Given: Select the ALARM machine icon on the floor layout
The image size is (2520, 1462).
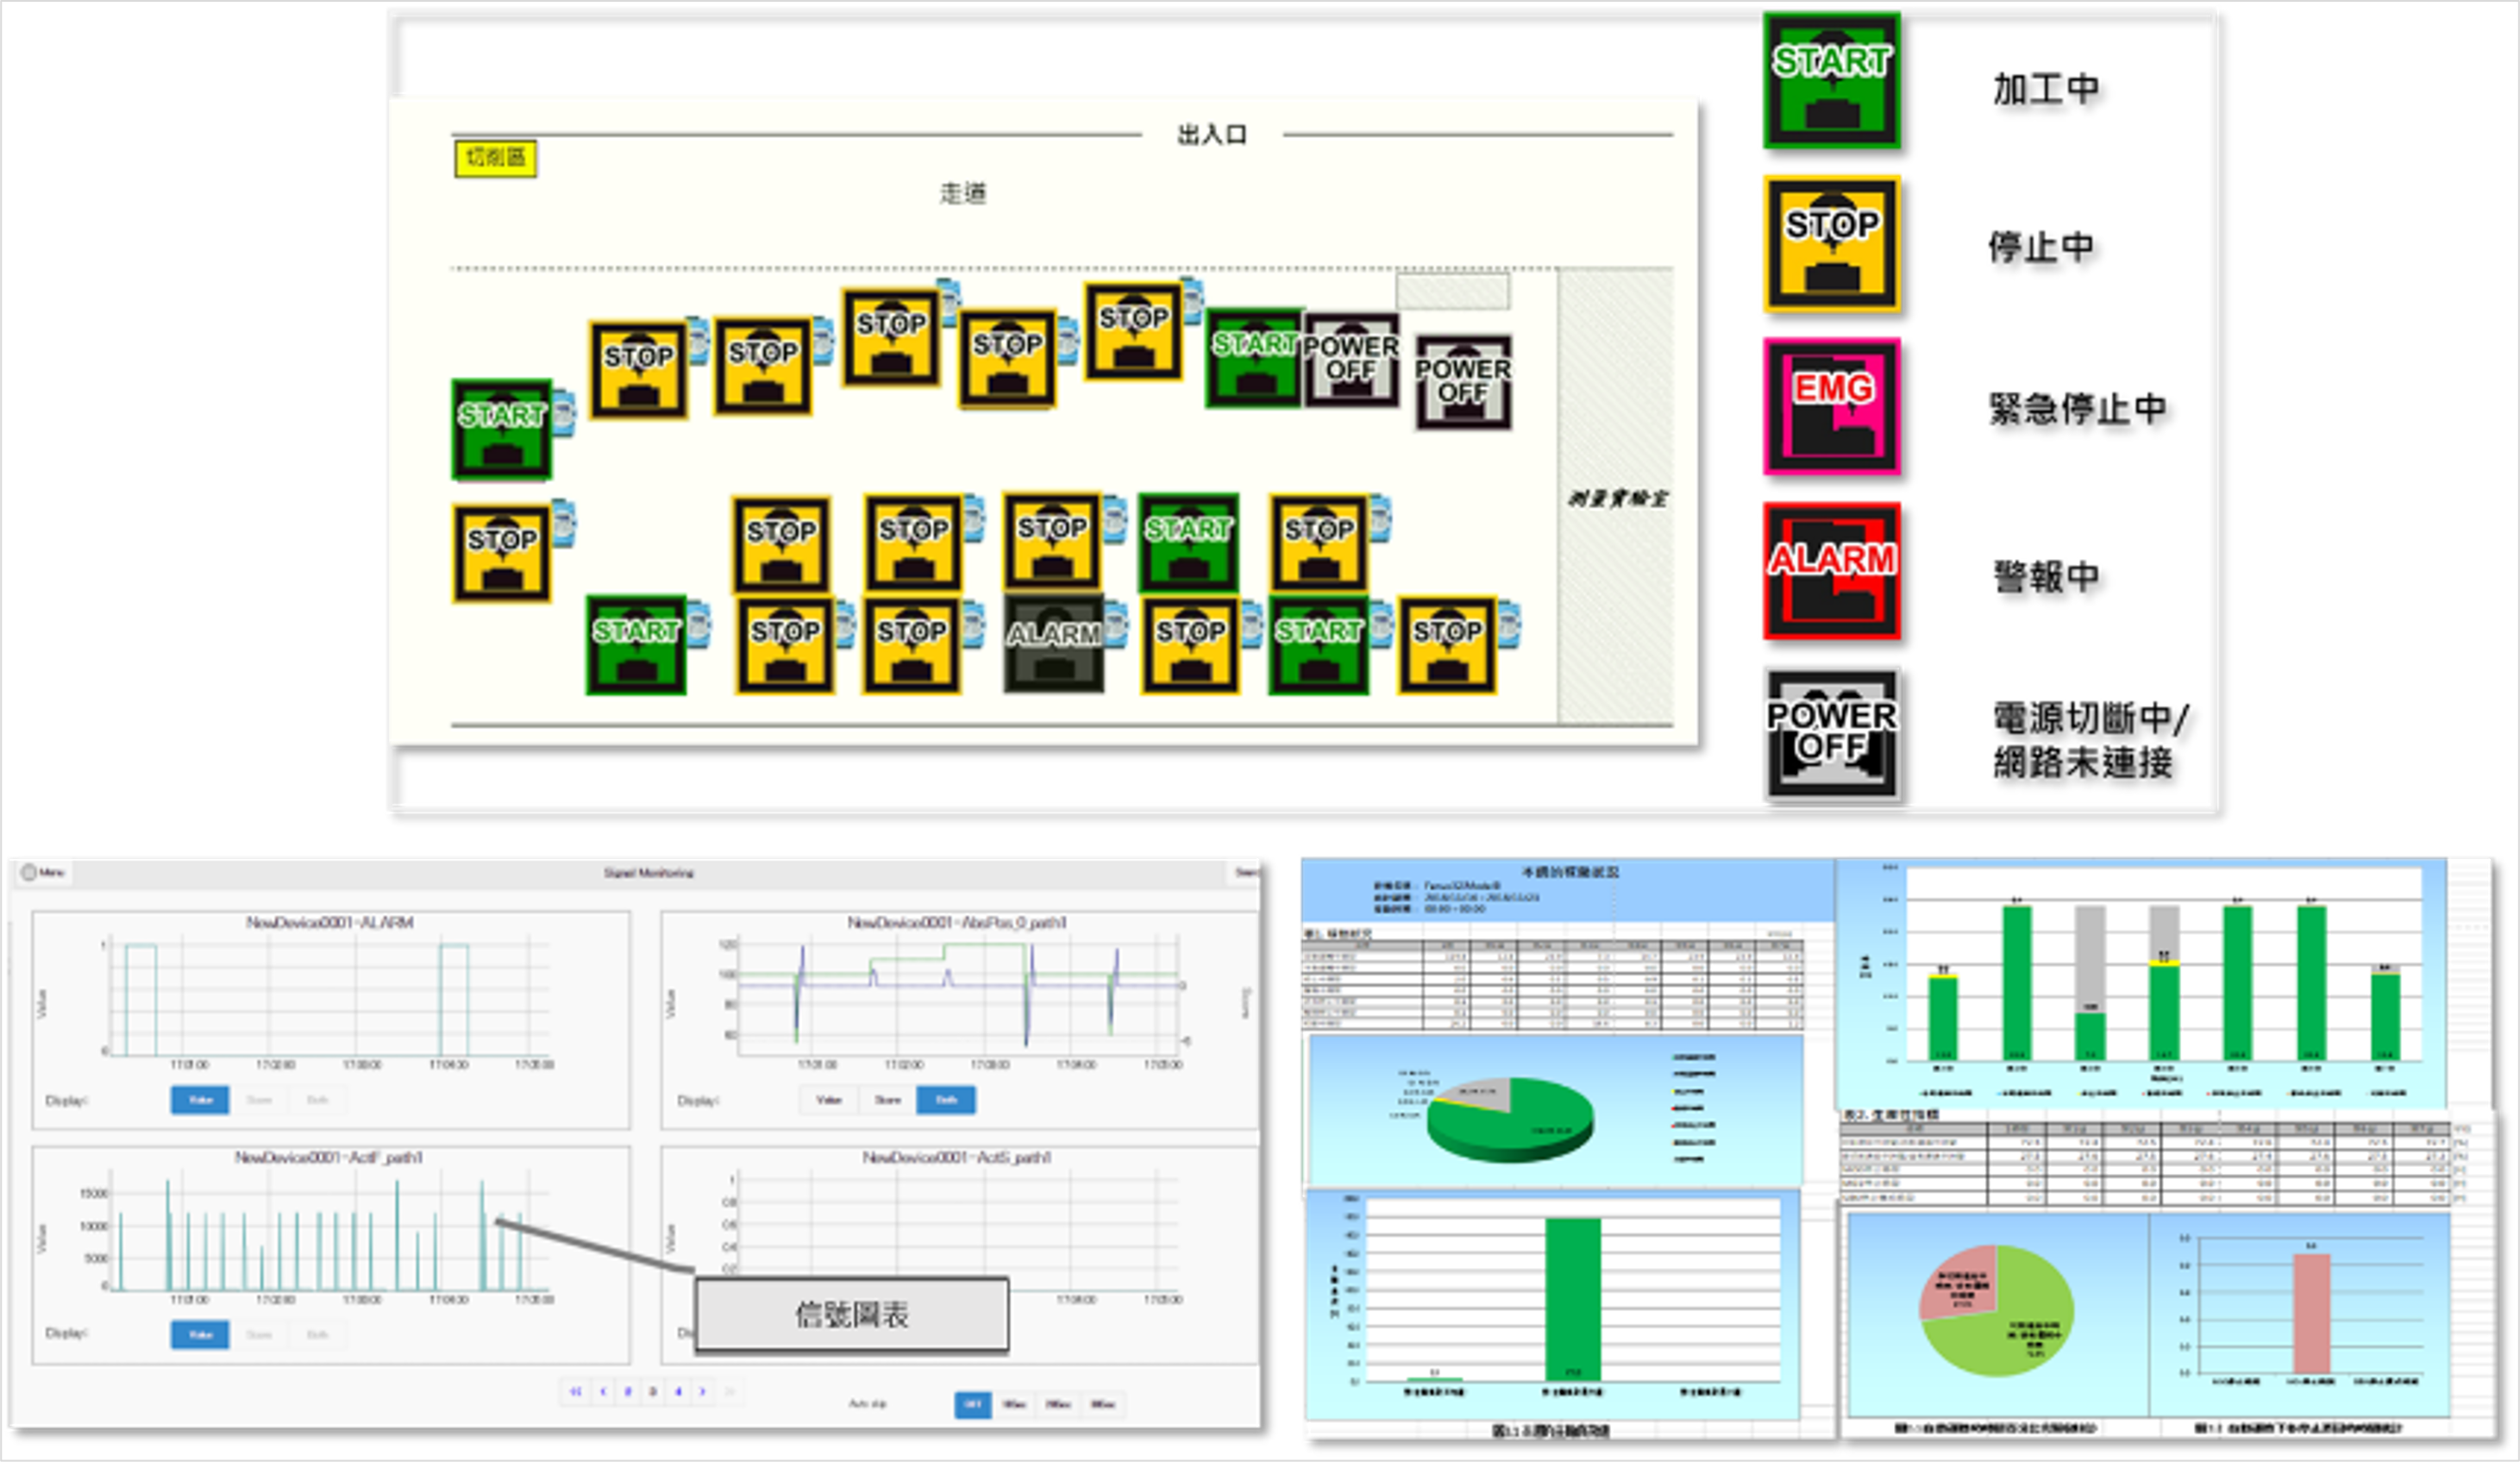Looking at the screenshot, I should click(1054, 645).
